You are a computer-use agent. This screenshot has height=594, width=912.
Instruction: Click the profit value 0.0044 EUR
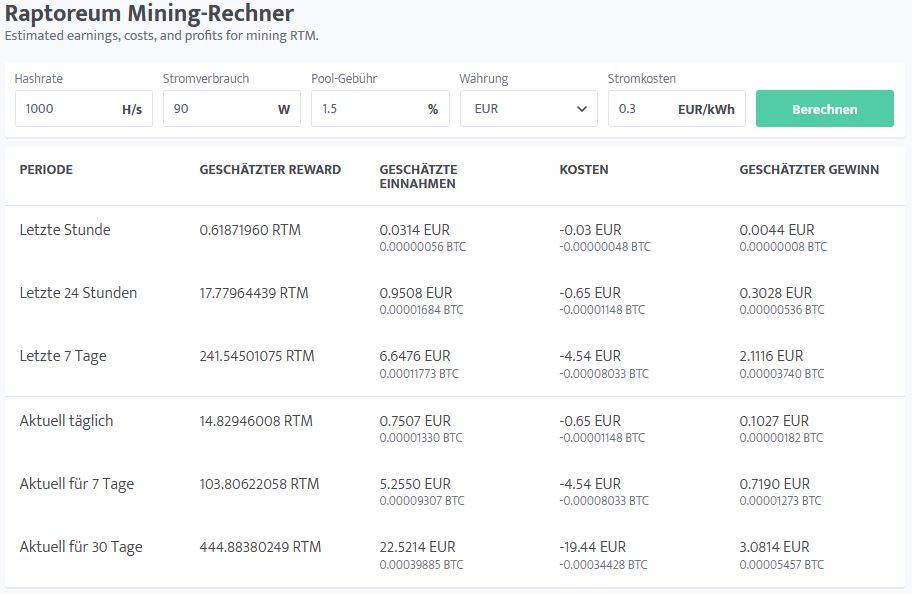(777, 230)
